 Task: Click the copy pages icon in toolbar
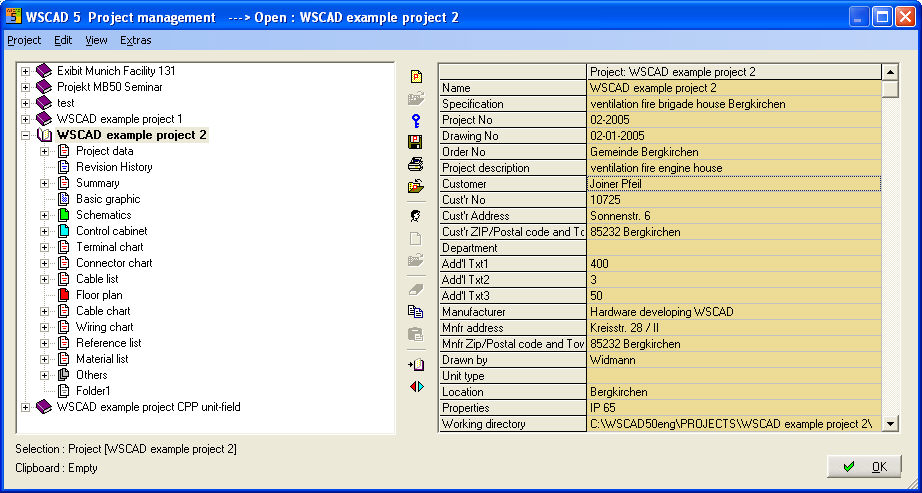click(416, 312)
